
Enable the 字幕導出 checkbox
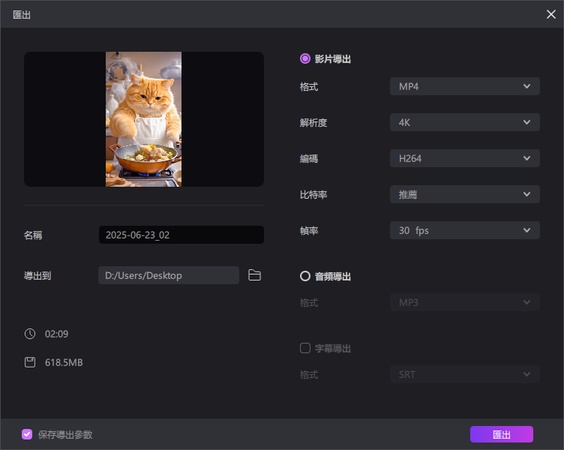click(305, 348)
